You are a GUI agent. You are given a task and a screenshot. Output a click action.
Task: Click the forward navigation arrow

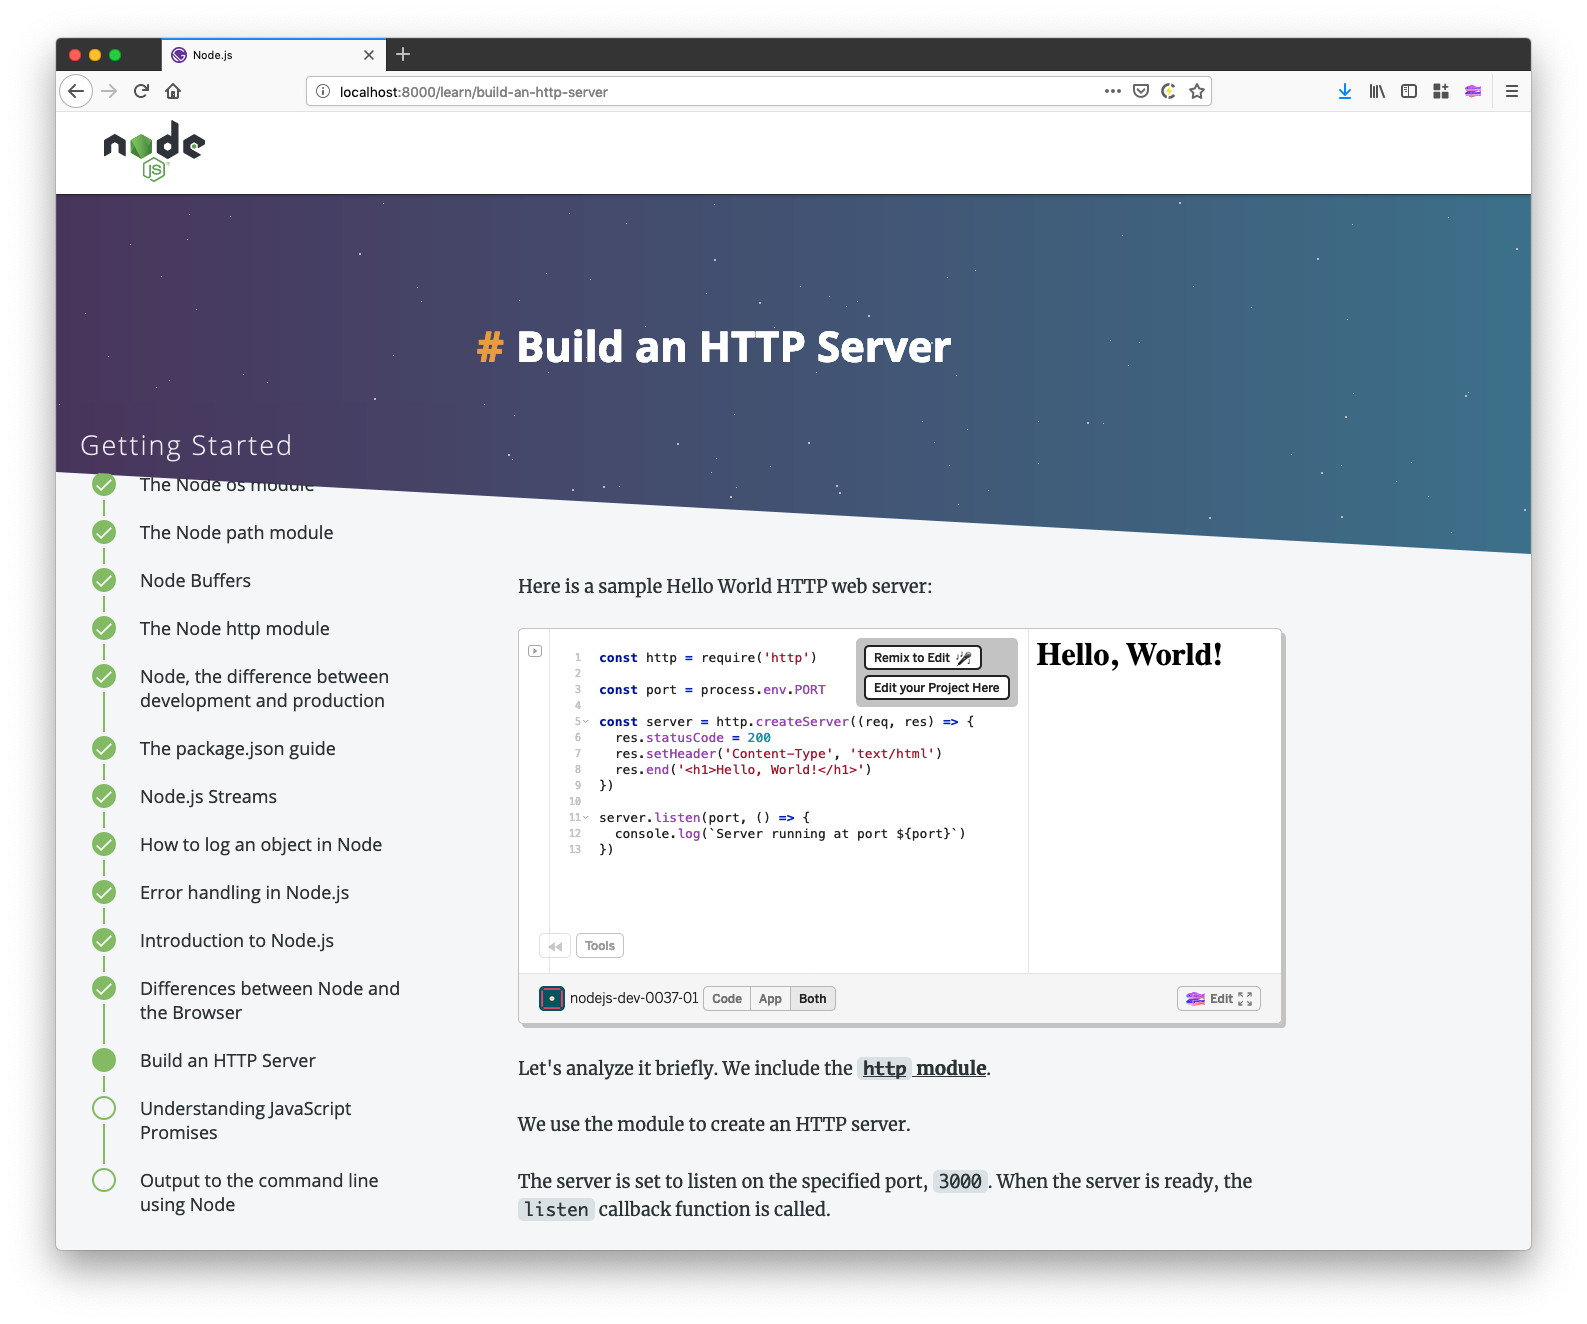coord(109,91)
